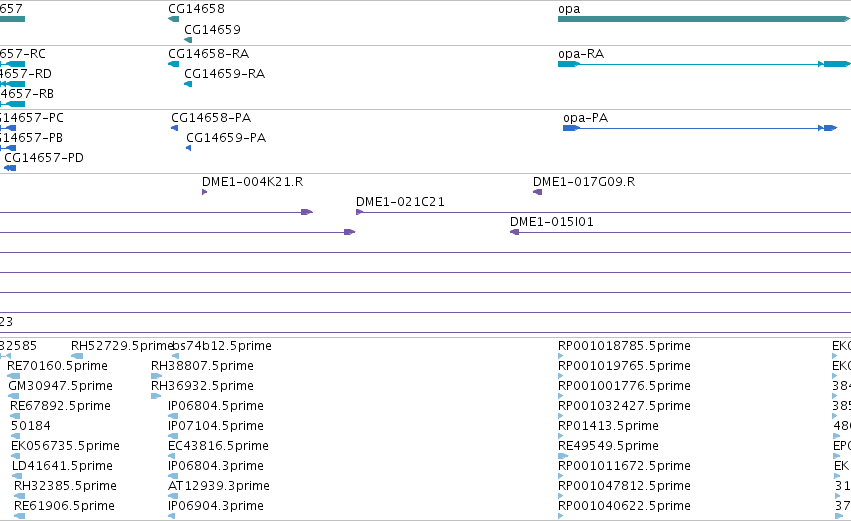Image resolution: width=851 pixels, height=521 pixels.
Task: Select the CG14659 gene label
Action: [x=212, y=29]
